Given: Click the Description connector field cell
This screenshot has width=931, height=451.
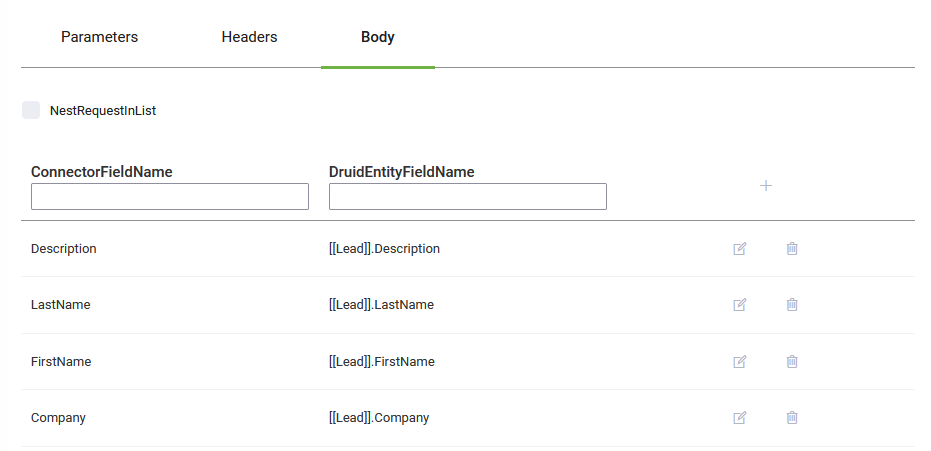Looking at the screenshot, I should [x=64, y=249].
